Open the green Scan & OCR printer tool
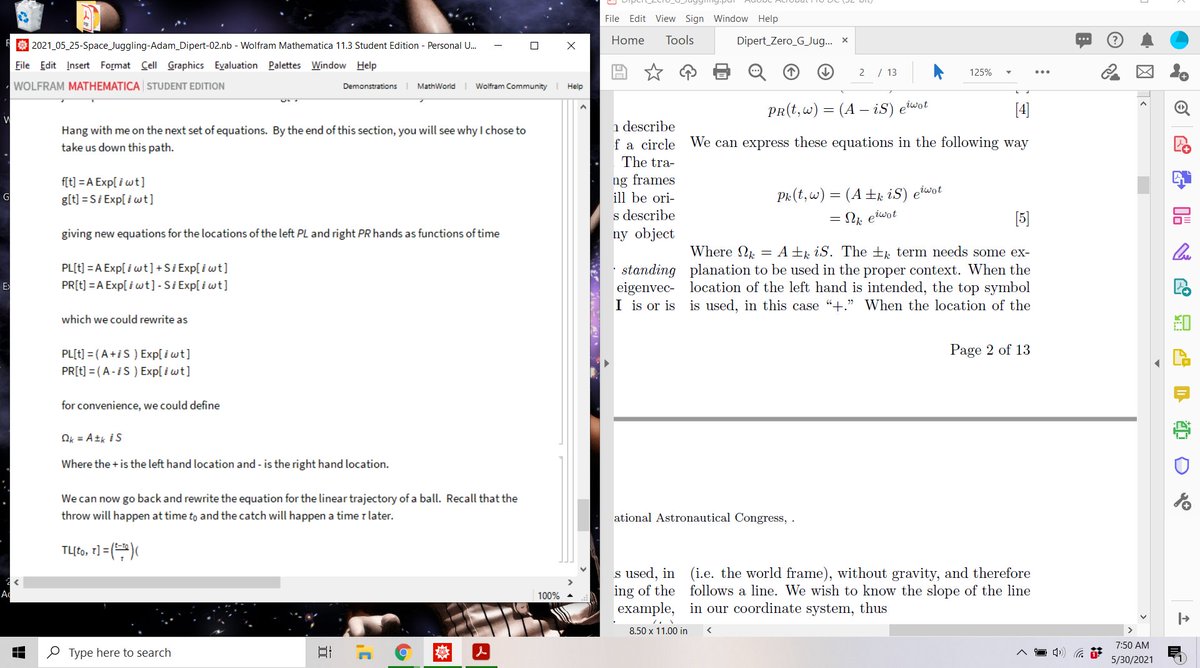The height and width of the screenshot is (668, 1200). pyautogui.click(x=1181, y=432)
